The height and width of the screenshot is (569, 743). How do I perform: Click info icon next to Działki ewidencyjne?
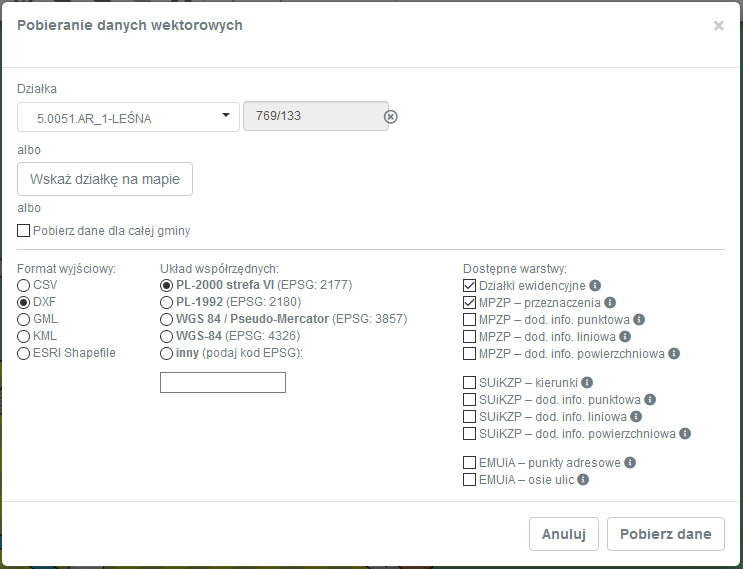click(x=595, y=285)
